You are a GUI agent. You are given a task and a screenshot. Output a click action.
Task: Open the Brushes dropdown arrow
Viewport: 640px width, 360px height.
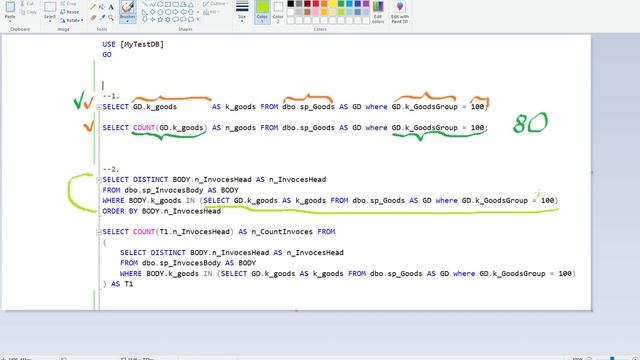click(127, 21)
